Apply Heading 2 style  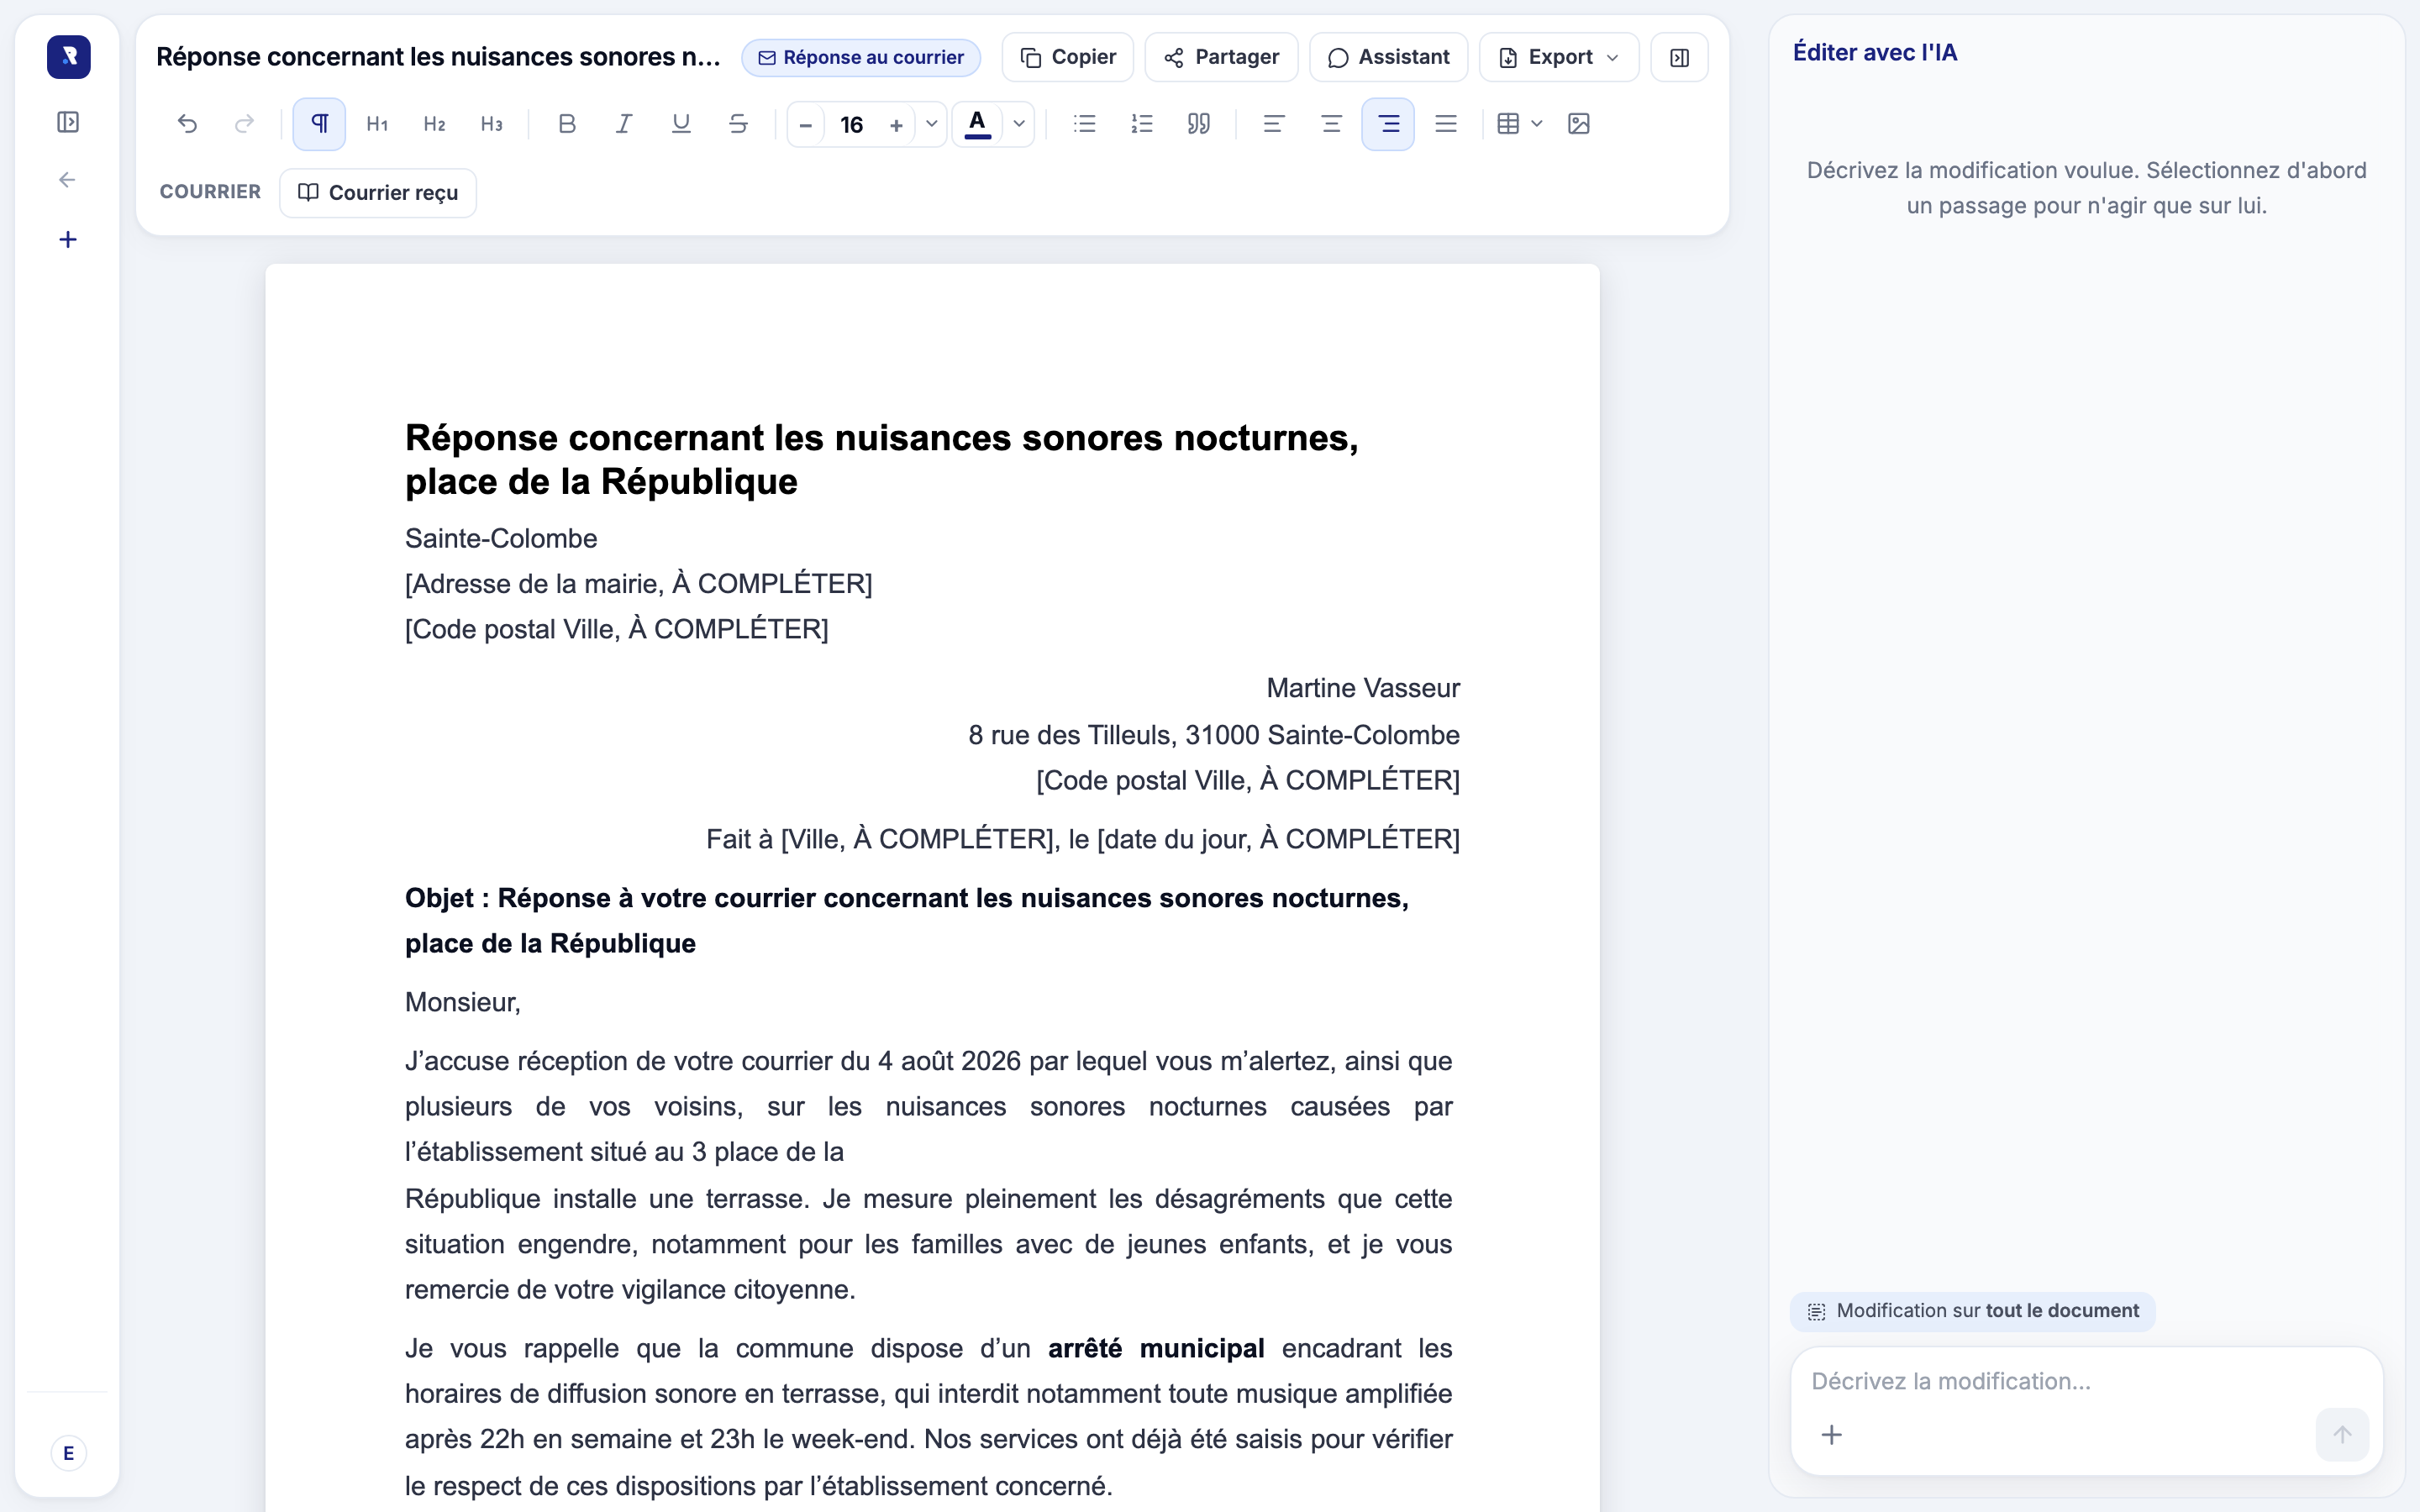434,124
